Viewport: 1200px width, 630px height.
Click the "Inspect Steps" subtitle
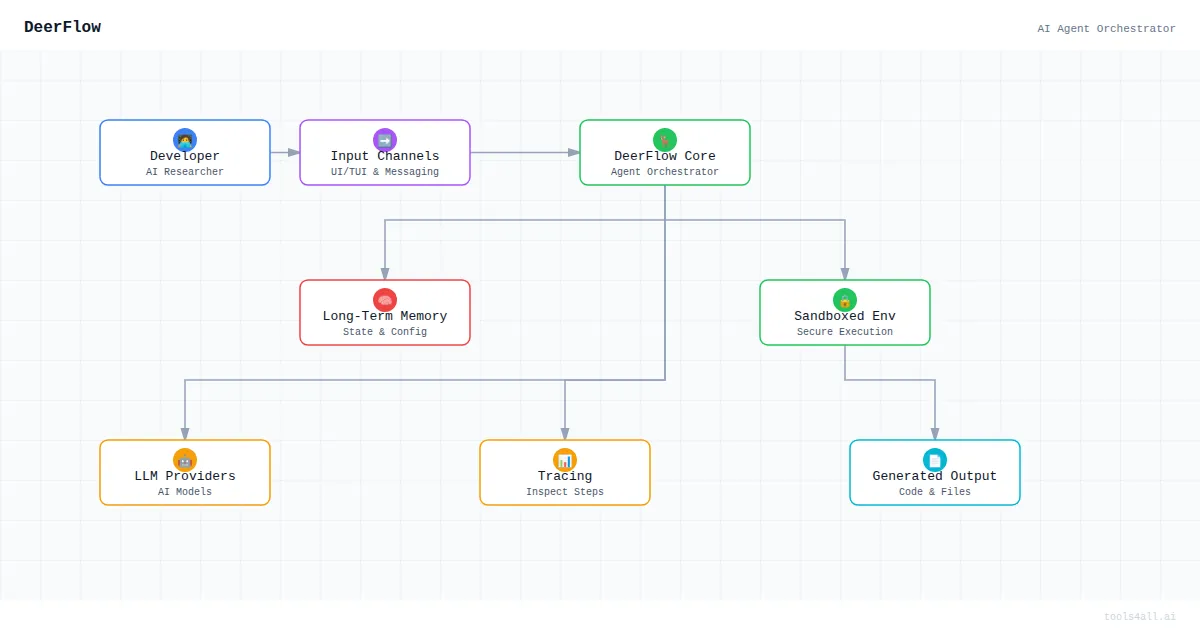tap(565, 492)
